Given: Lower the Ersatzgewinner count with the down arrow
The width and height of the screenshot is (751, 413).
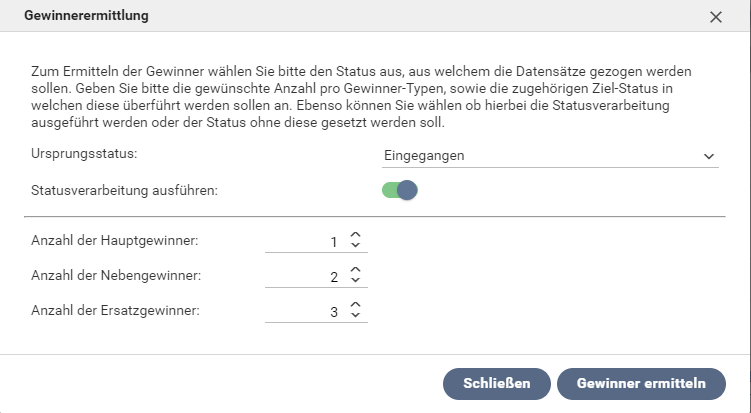Looking at the screenshot, I should 355,317.
